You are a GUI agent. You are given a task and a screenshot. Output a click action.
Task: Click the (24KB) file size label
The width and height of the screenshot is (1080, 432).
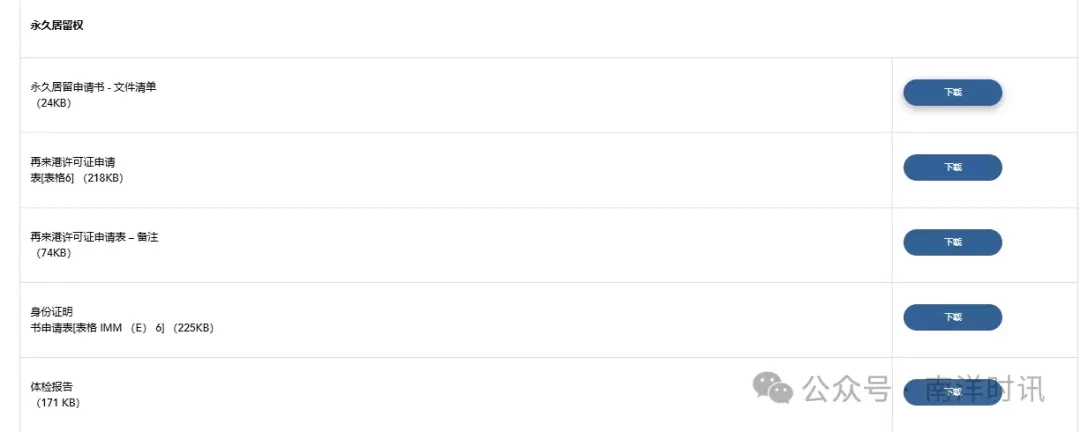(53, 103)
